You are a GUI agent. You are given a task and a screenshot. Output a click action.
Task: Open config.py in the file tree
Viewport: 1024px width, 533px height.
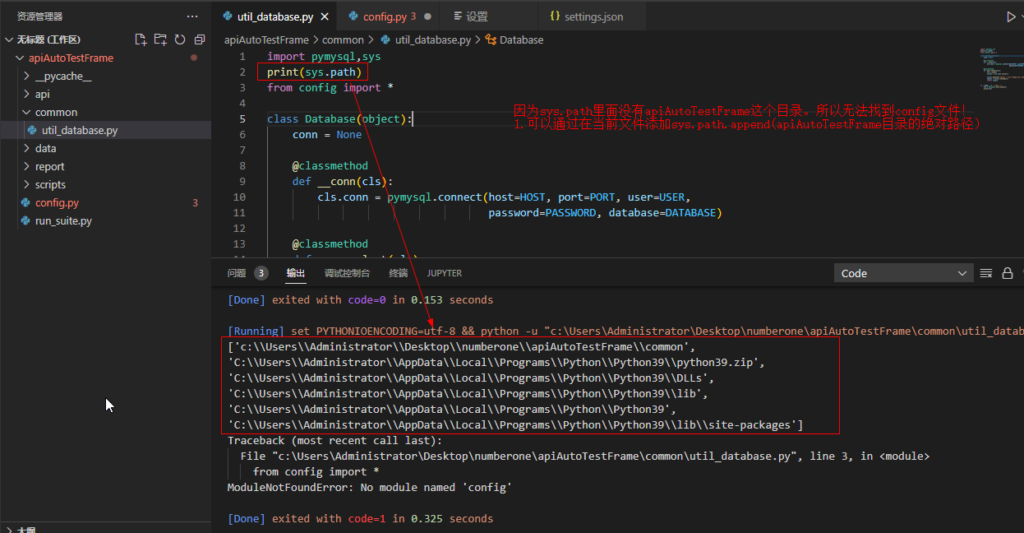pyautogui.click(x=56, y=203)
